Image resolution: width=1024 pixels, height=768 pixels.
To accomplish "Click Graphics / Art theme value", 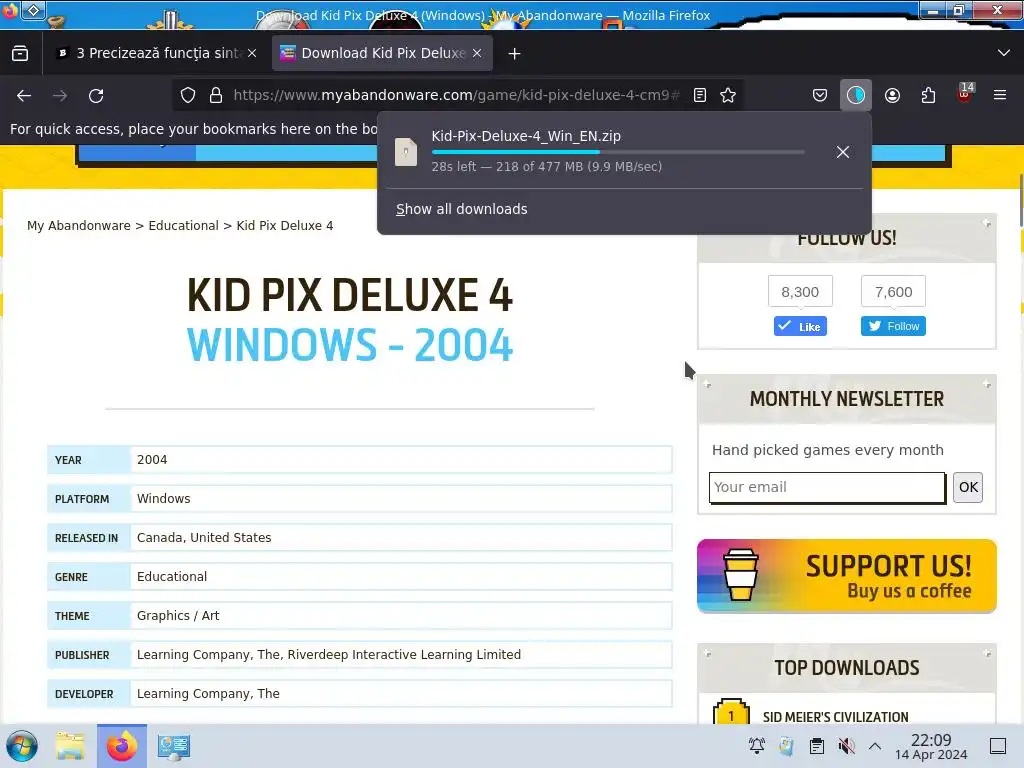I will click(x=178, y=615).
